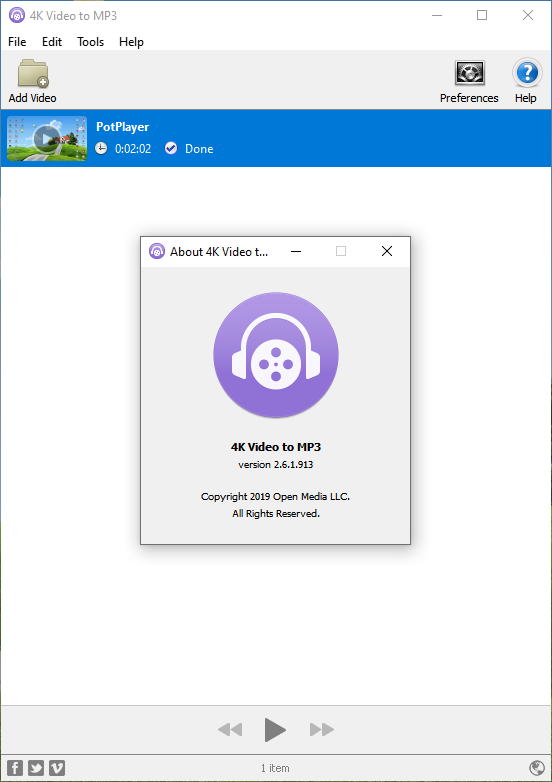552x782 pixels.
Task: Play the selected track
Action: (x=275, y=730)
